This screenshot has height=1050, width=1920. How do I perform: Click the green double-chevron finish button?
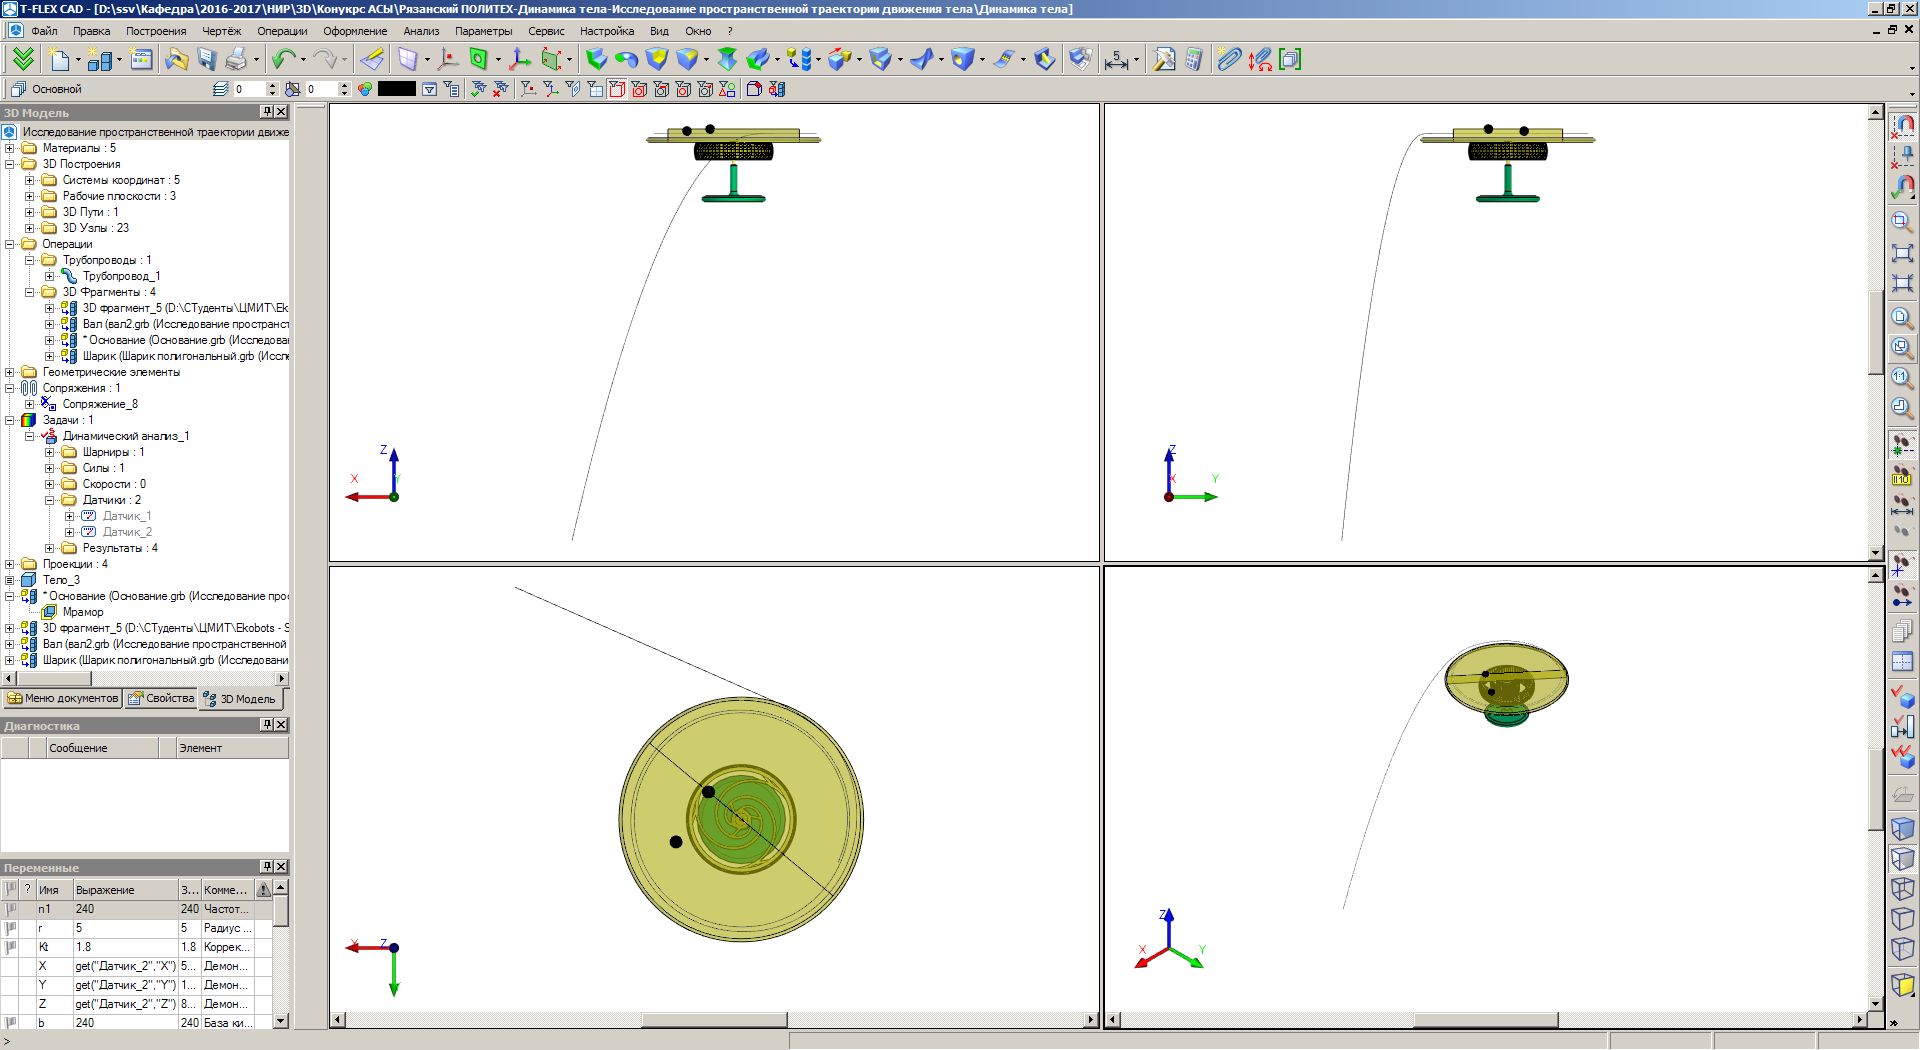22,59
